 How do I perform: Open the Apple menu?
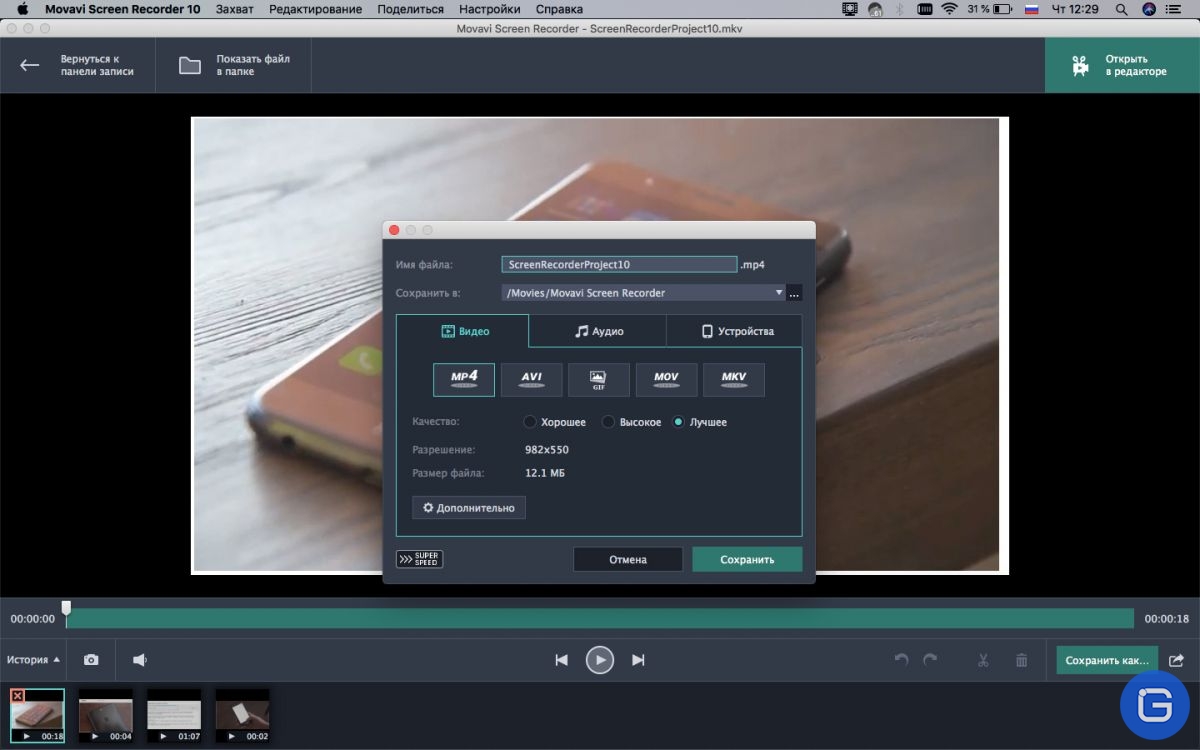(x=22, y=9)
